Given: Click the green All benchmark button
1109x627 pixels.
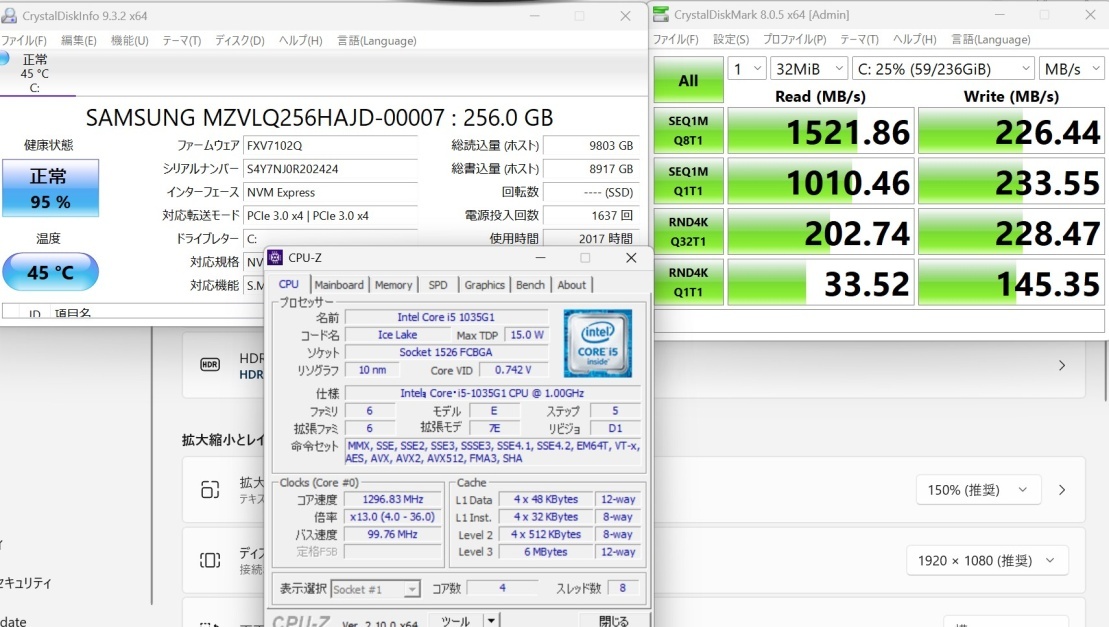Looking at the screenshot, I should pos(688,80).
